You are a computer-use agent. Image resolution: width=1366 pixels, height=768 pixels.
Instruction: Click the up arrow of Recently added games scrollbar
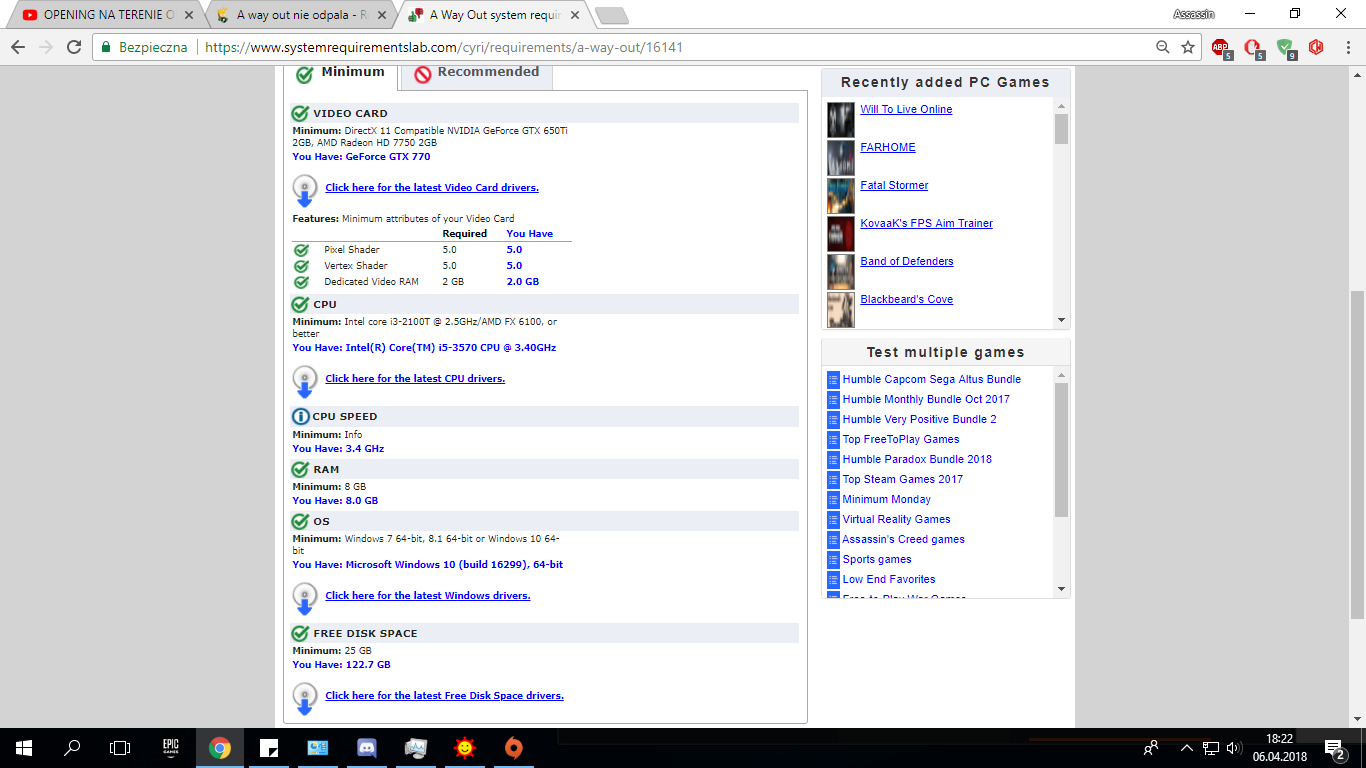pos(1061,105)
